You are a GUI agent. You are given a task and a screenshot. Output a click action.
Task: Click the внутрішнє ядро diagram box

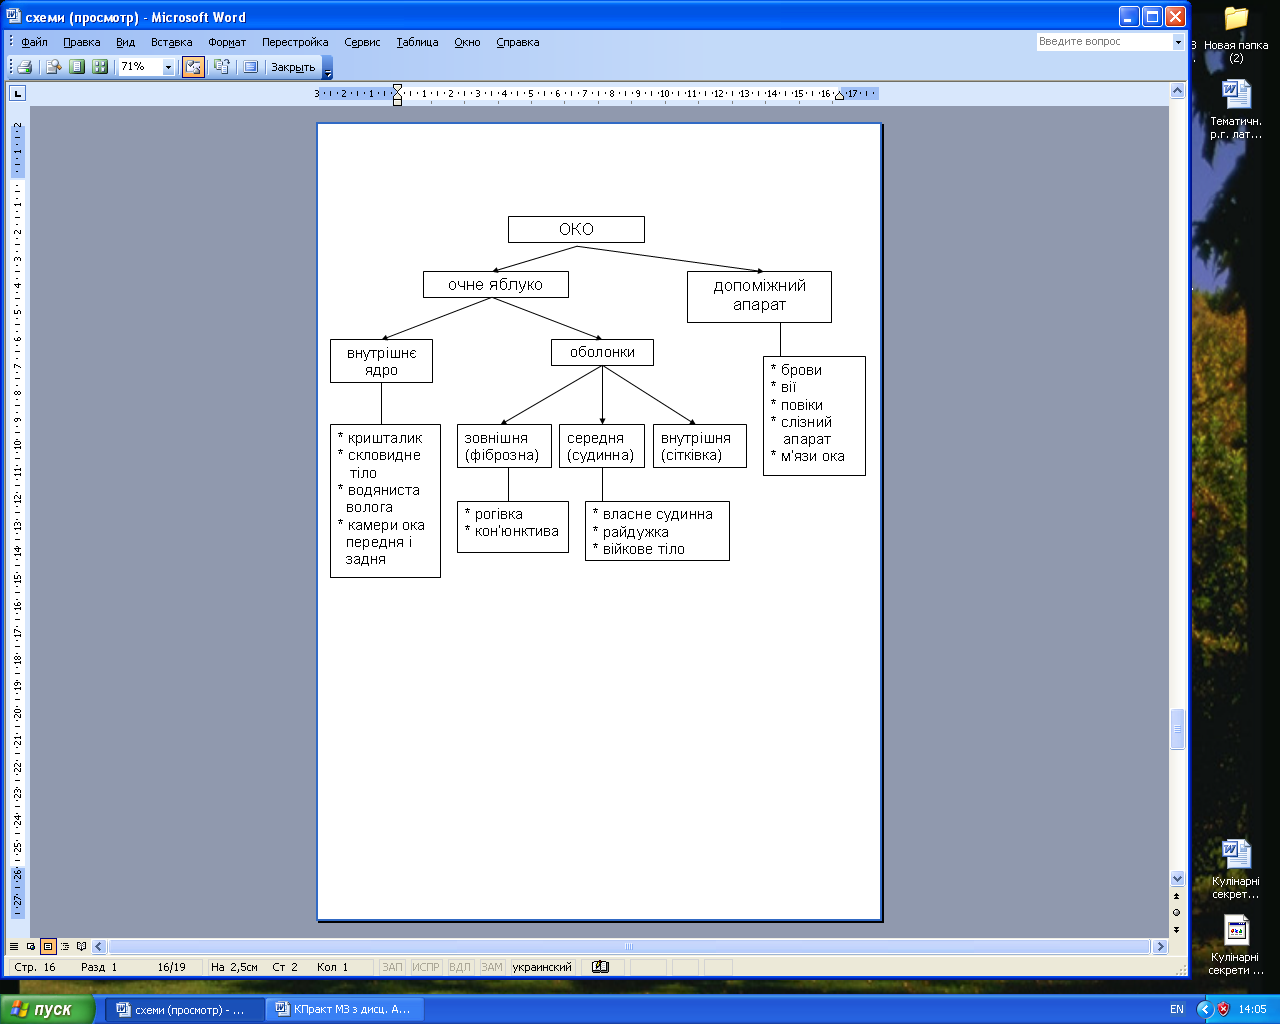pos(381,361)
